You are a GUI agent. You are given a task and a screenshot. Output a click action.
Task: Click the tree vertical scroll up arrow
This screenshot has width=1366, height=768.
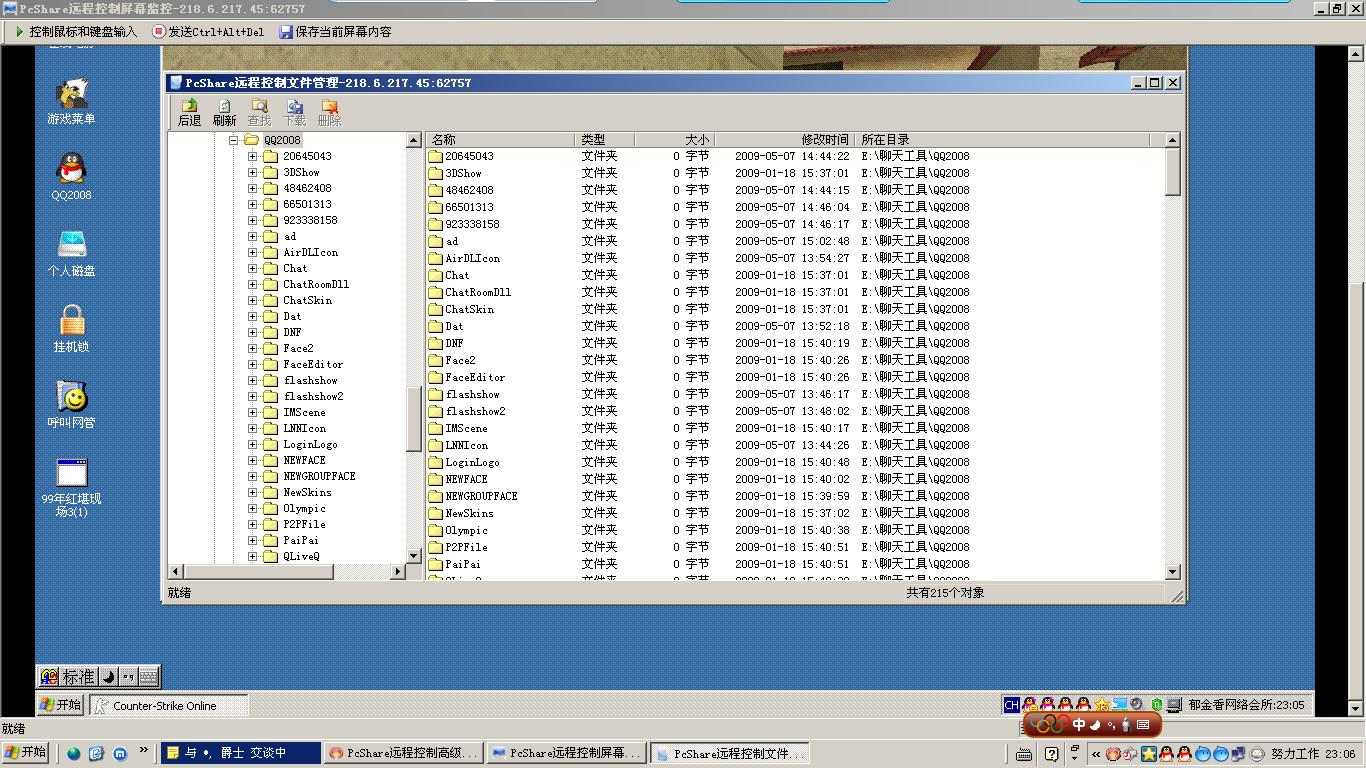414,141
